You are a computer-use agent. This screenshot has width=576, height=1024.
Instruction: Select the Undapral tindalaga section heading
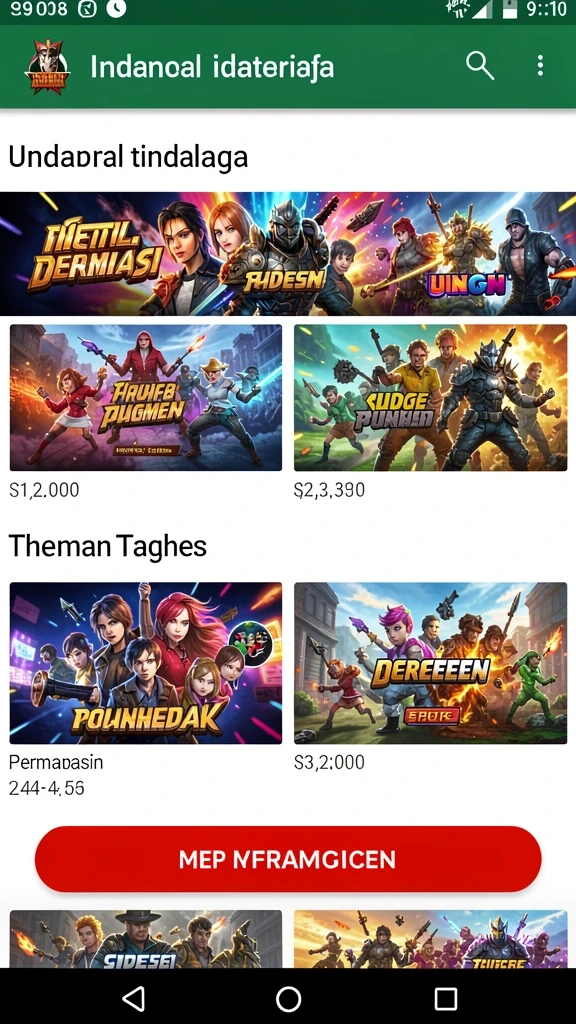coord(128,157)
